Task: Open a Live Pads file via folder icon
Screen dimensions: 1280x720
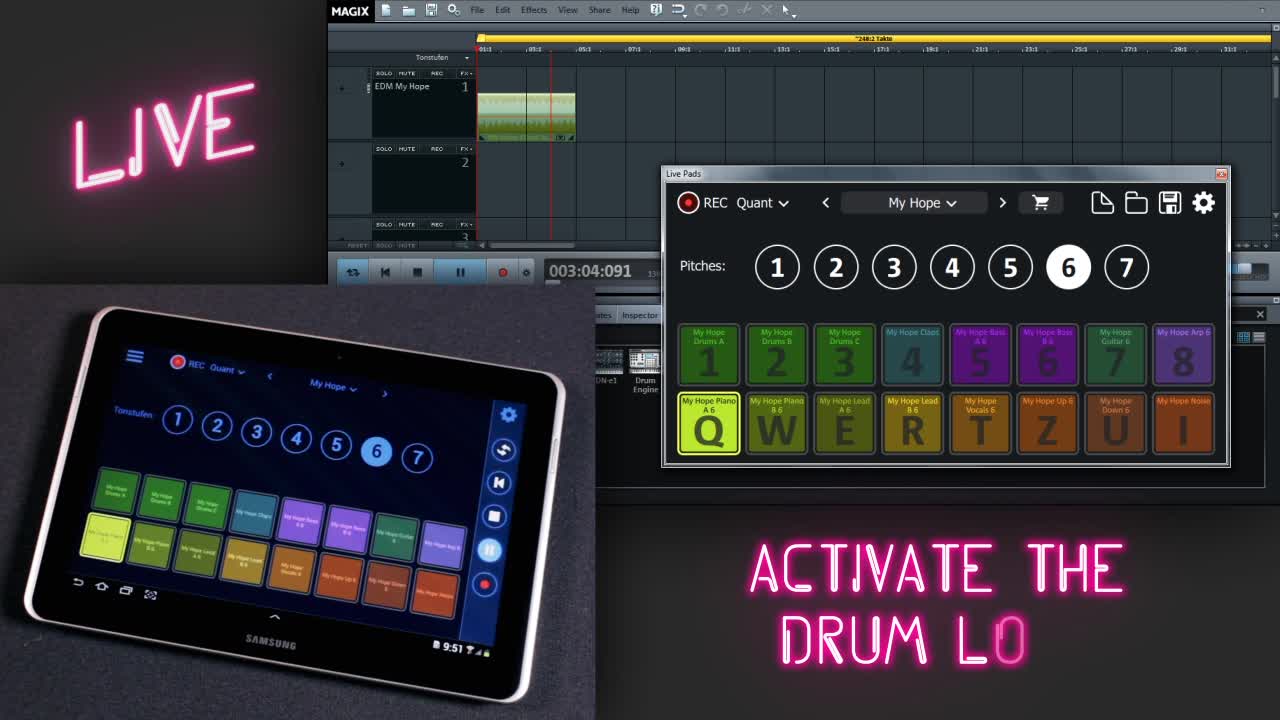Action: coord(1136,203)
